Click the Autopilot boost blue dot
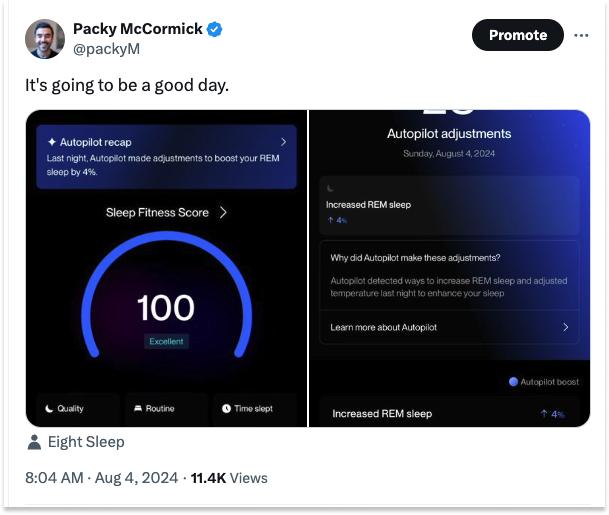Screen dimensions: 609x515 (513, 381)
